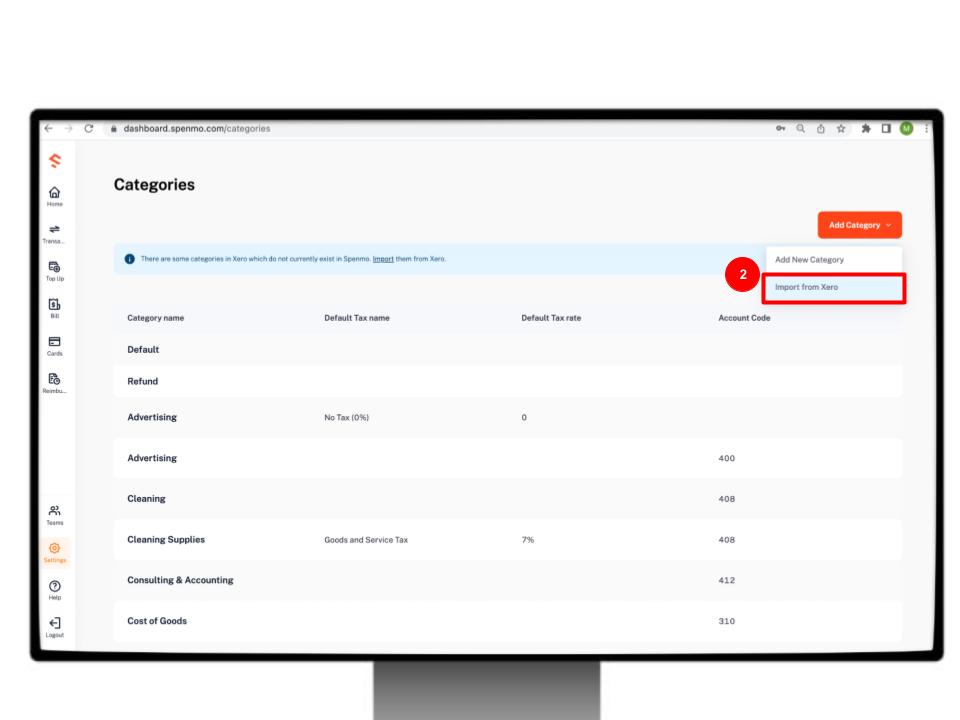Click the Account Code column header

(744, 318)
